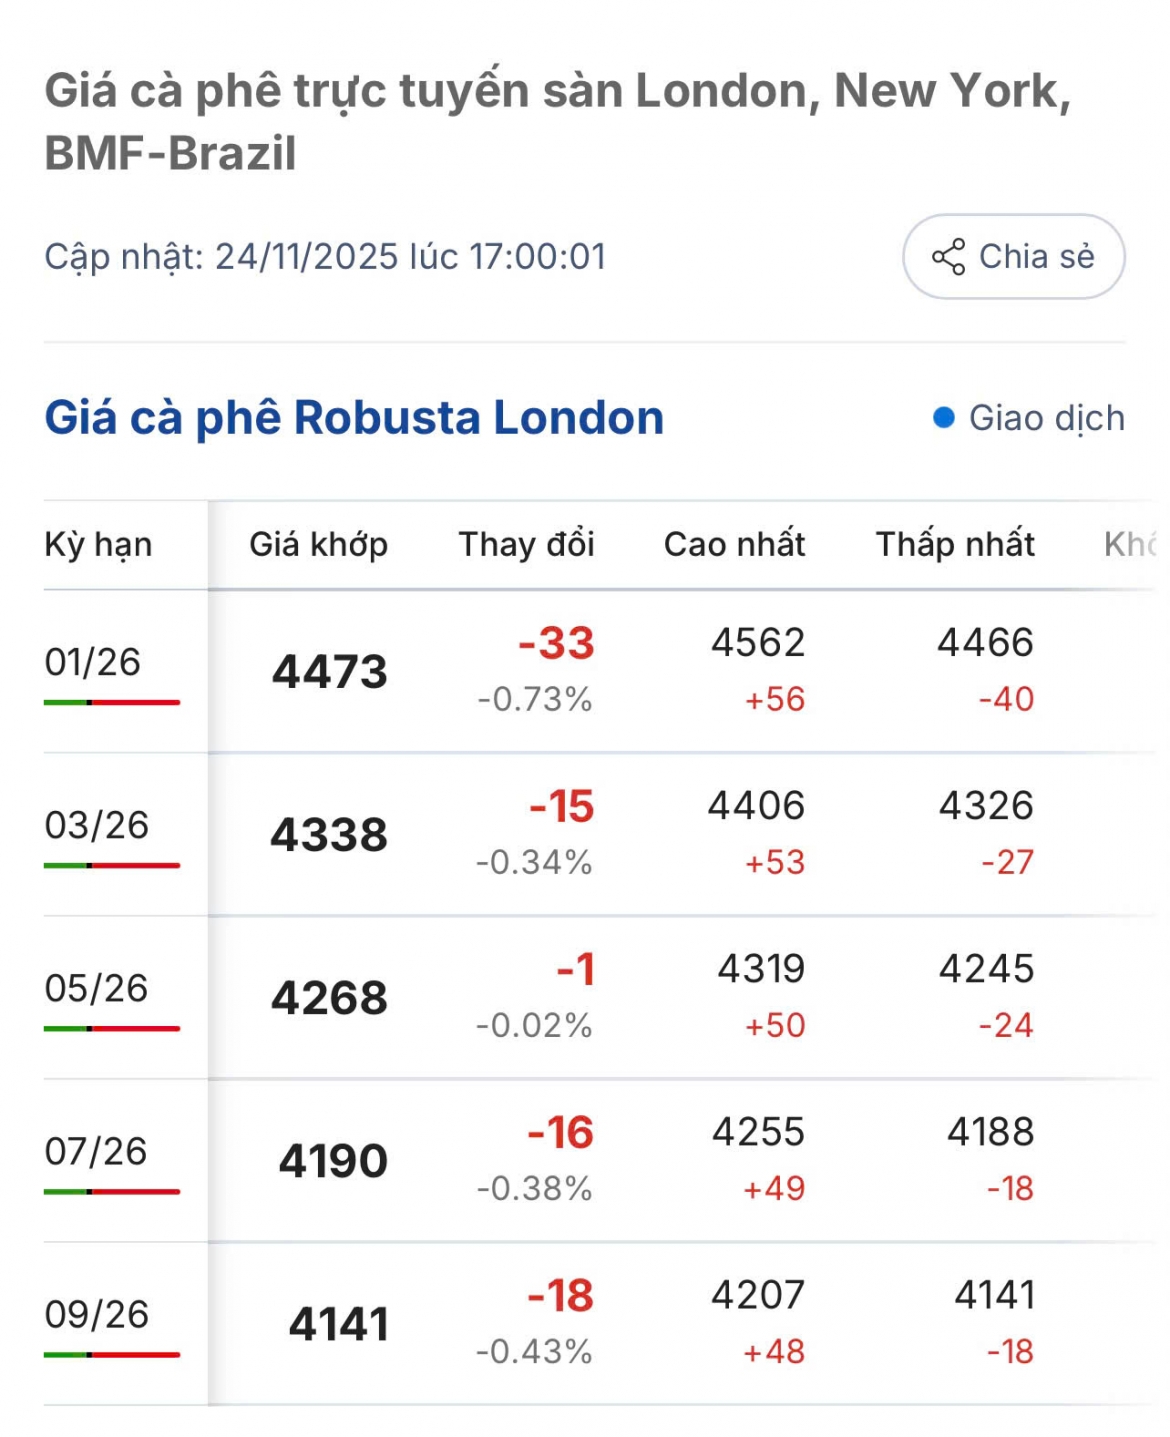Click the share icon in Chia sẻ button
This screenshot has width=1170, height=1437.
click(x=948, y=257)
